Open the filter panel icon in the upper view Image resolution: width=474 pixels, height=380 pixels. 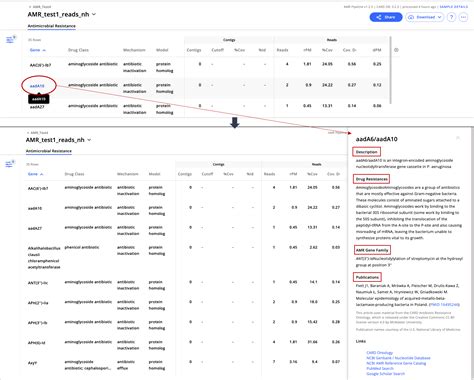[10, 40]
